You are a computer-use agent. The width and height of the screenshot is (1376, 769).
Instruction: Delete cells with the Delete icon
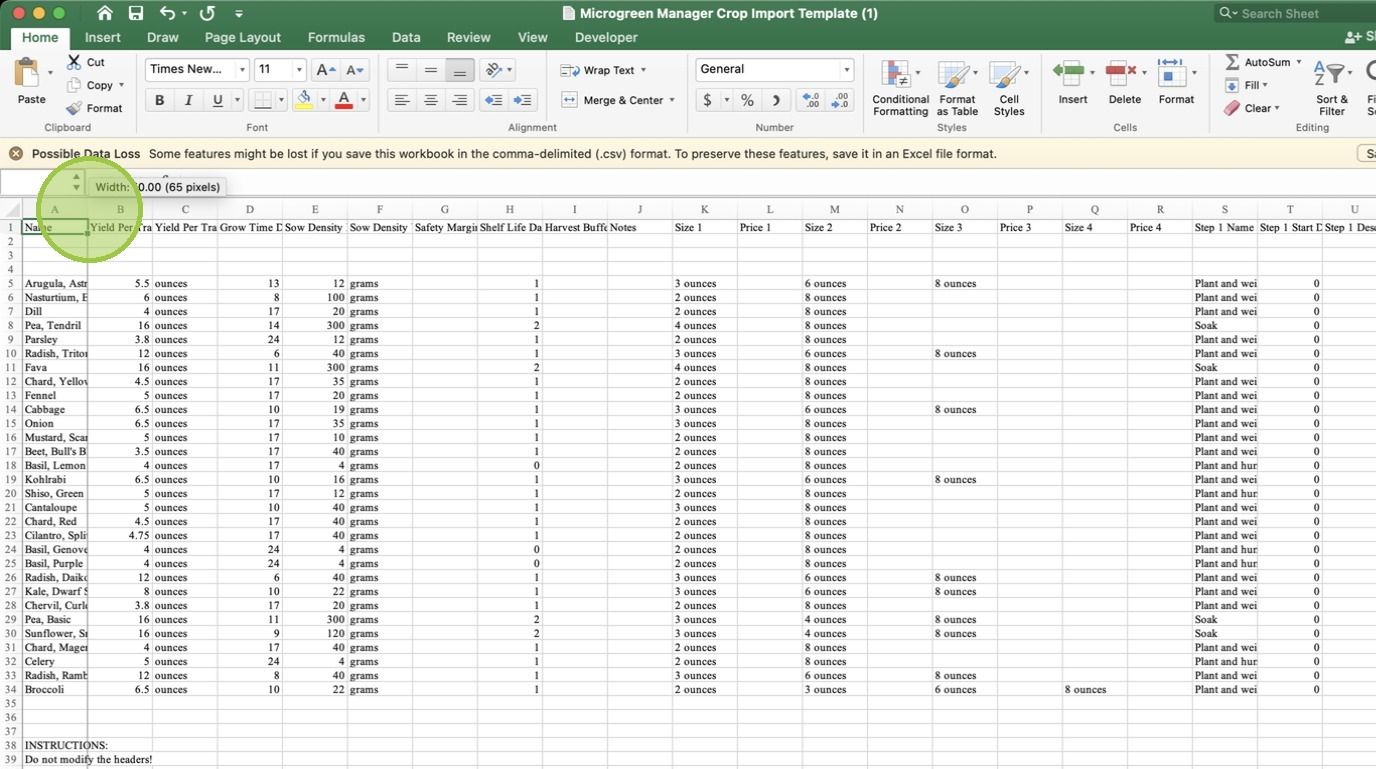(x=1125, y=82)
